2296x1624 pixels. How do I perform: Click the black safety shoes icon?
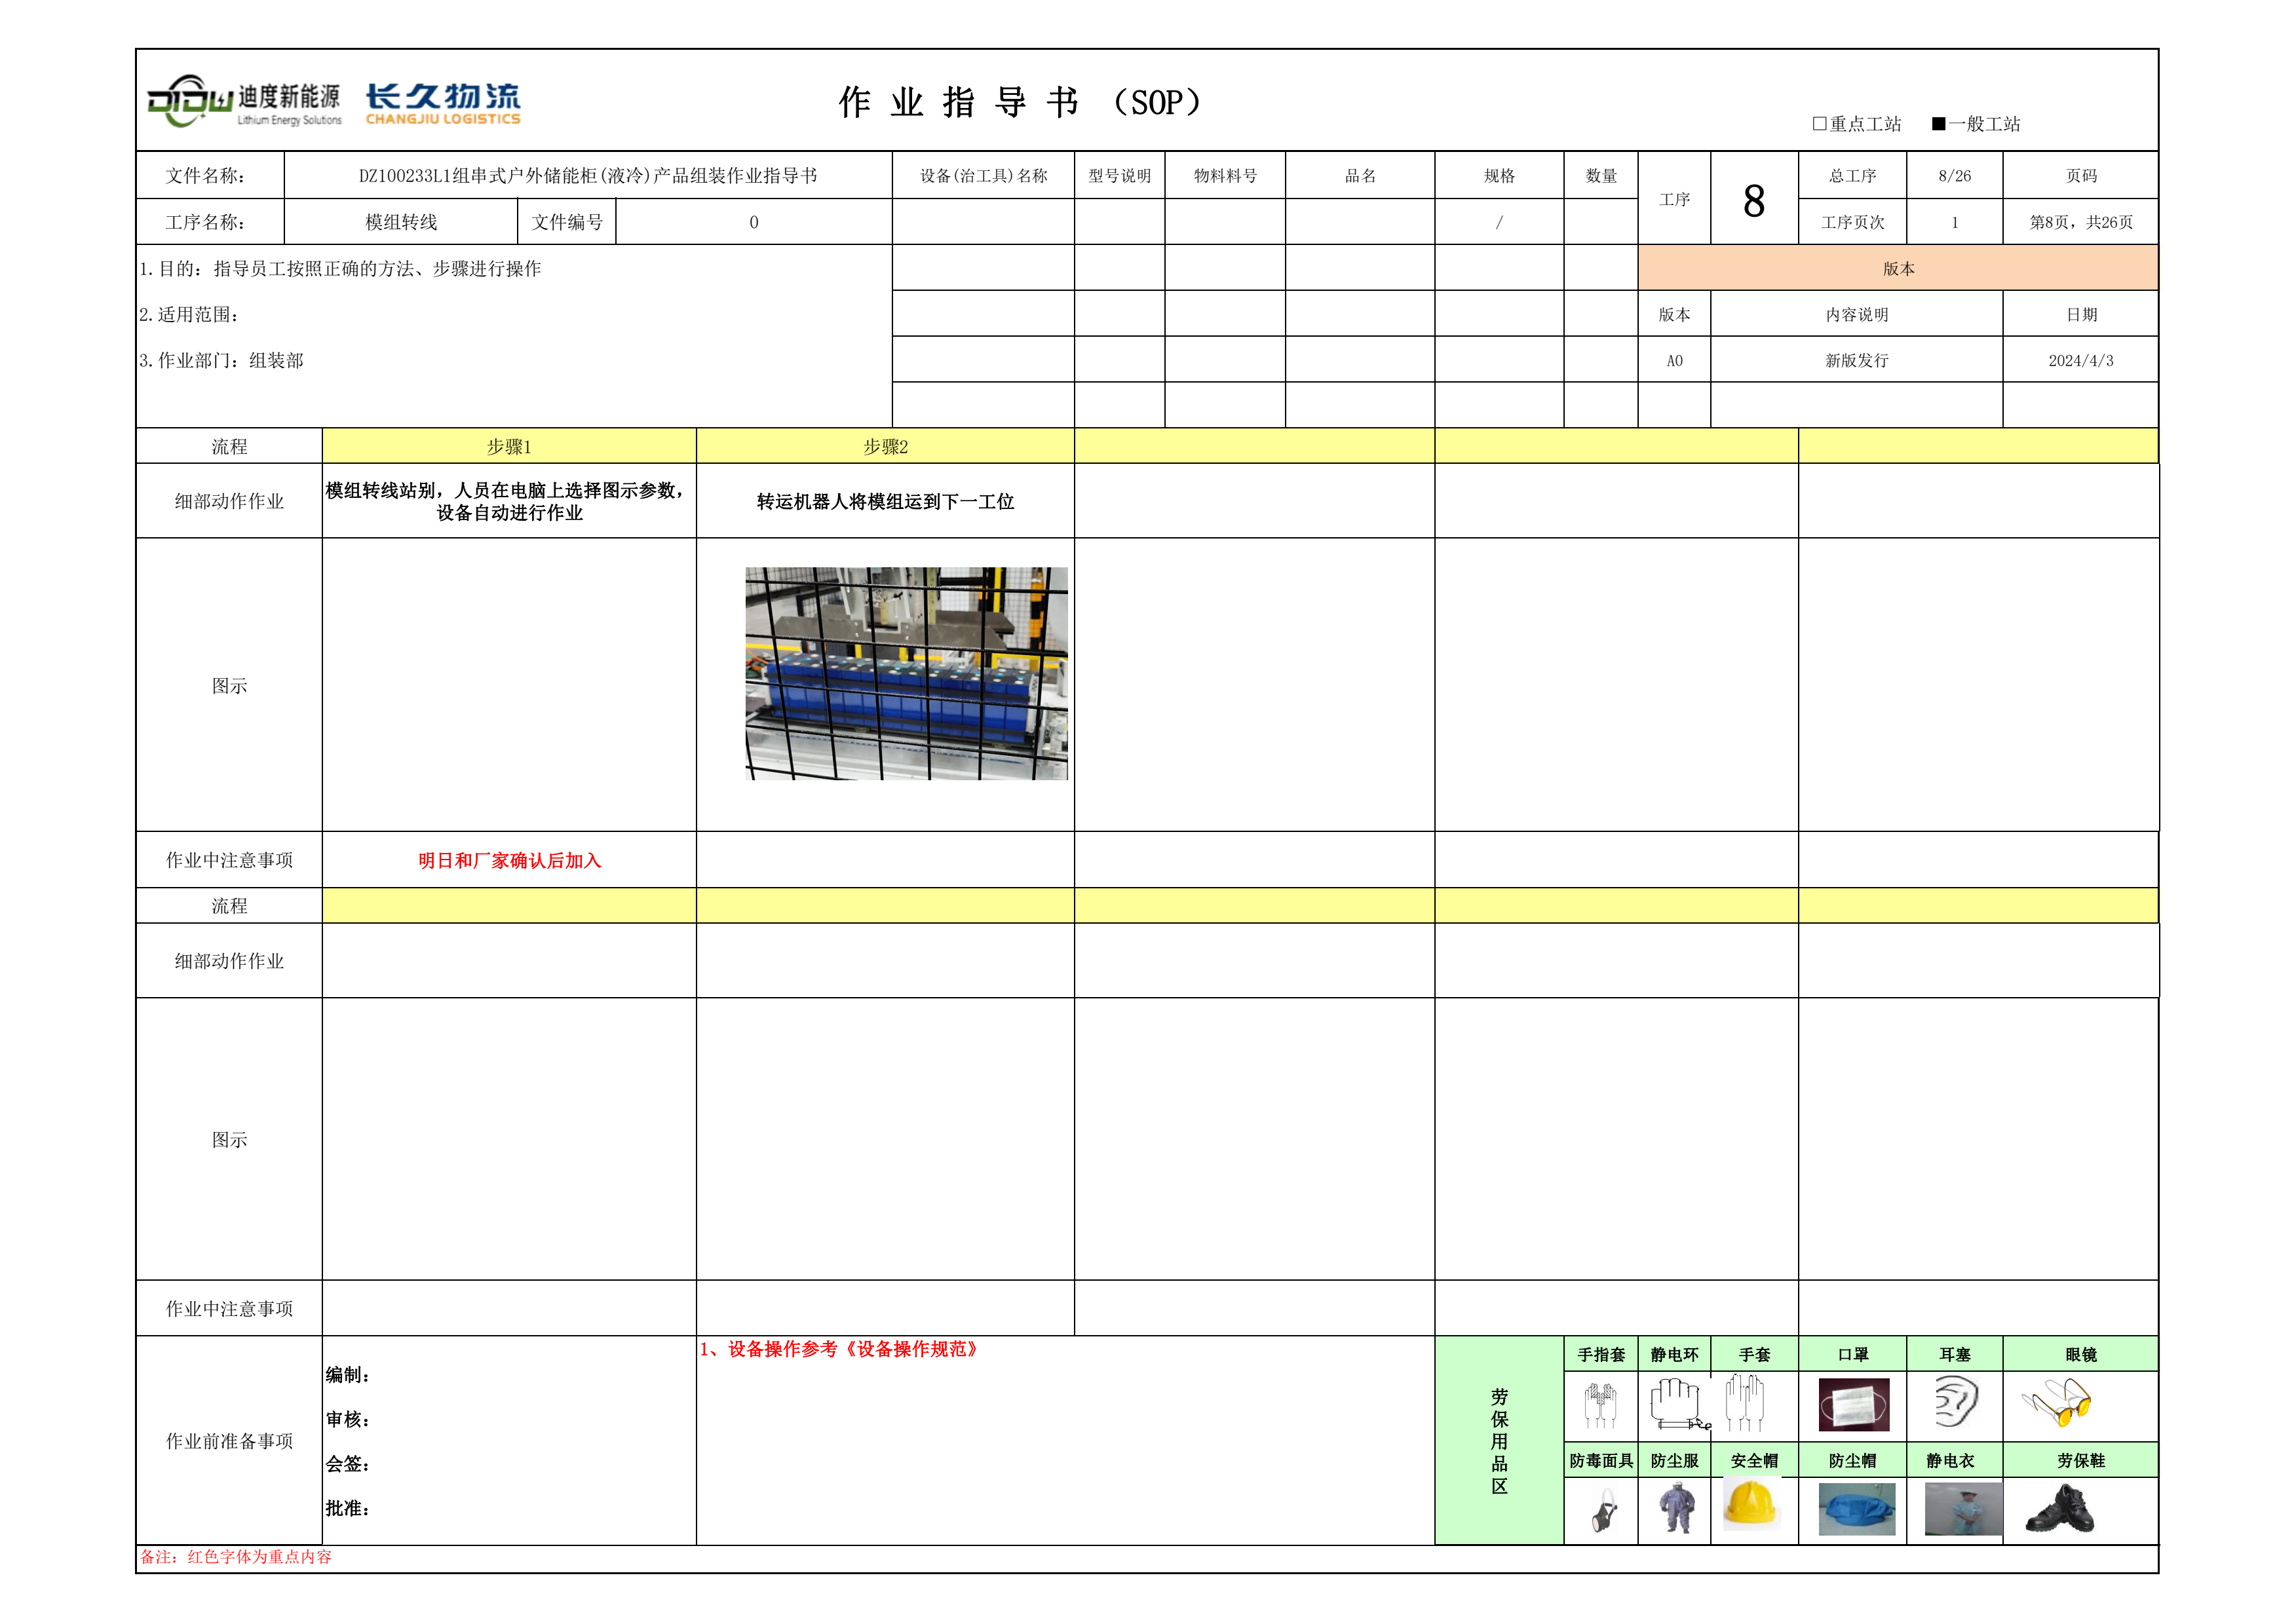[2059, 1509]
